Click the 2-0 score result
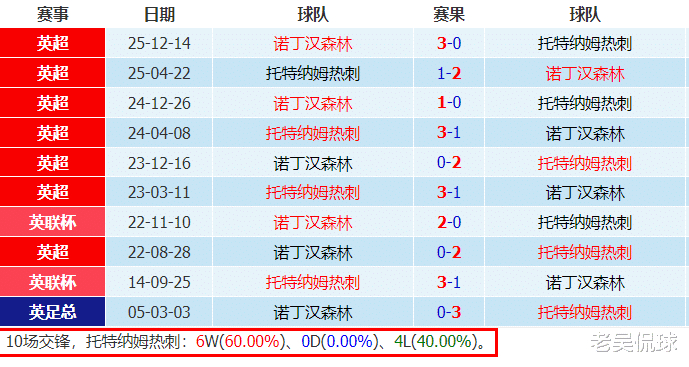 coord(449,222)
